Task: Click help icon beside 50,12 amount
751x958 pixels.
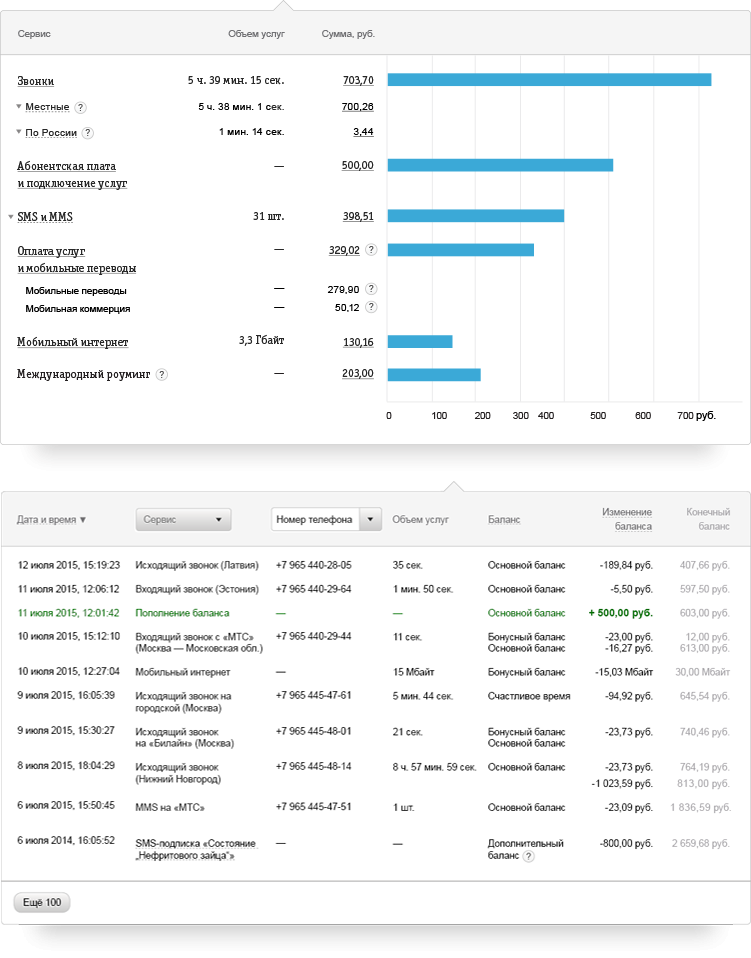Action: (x=371, y=308)
